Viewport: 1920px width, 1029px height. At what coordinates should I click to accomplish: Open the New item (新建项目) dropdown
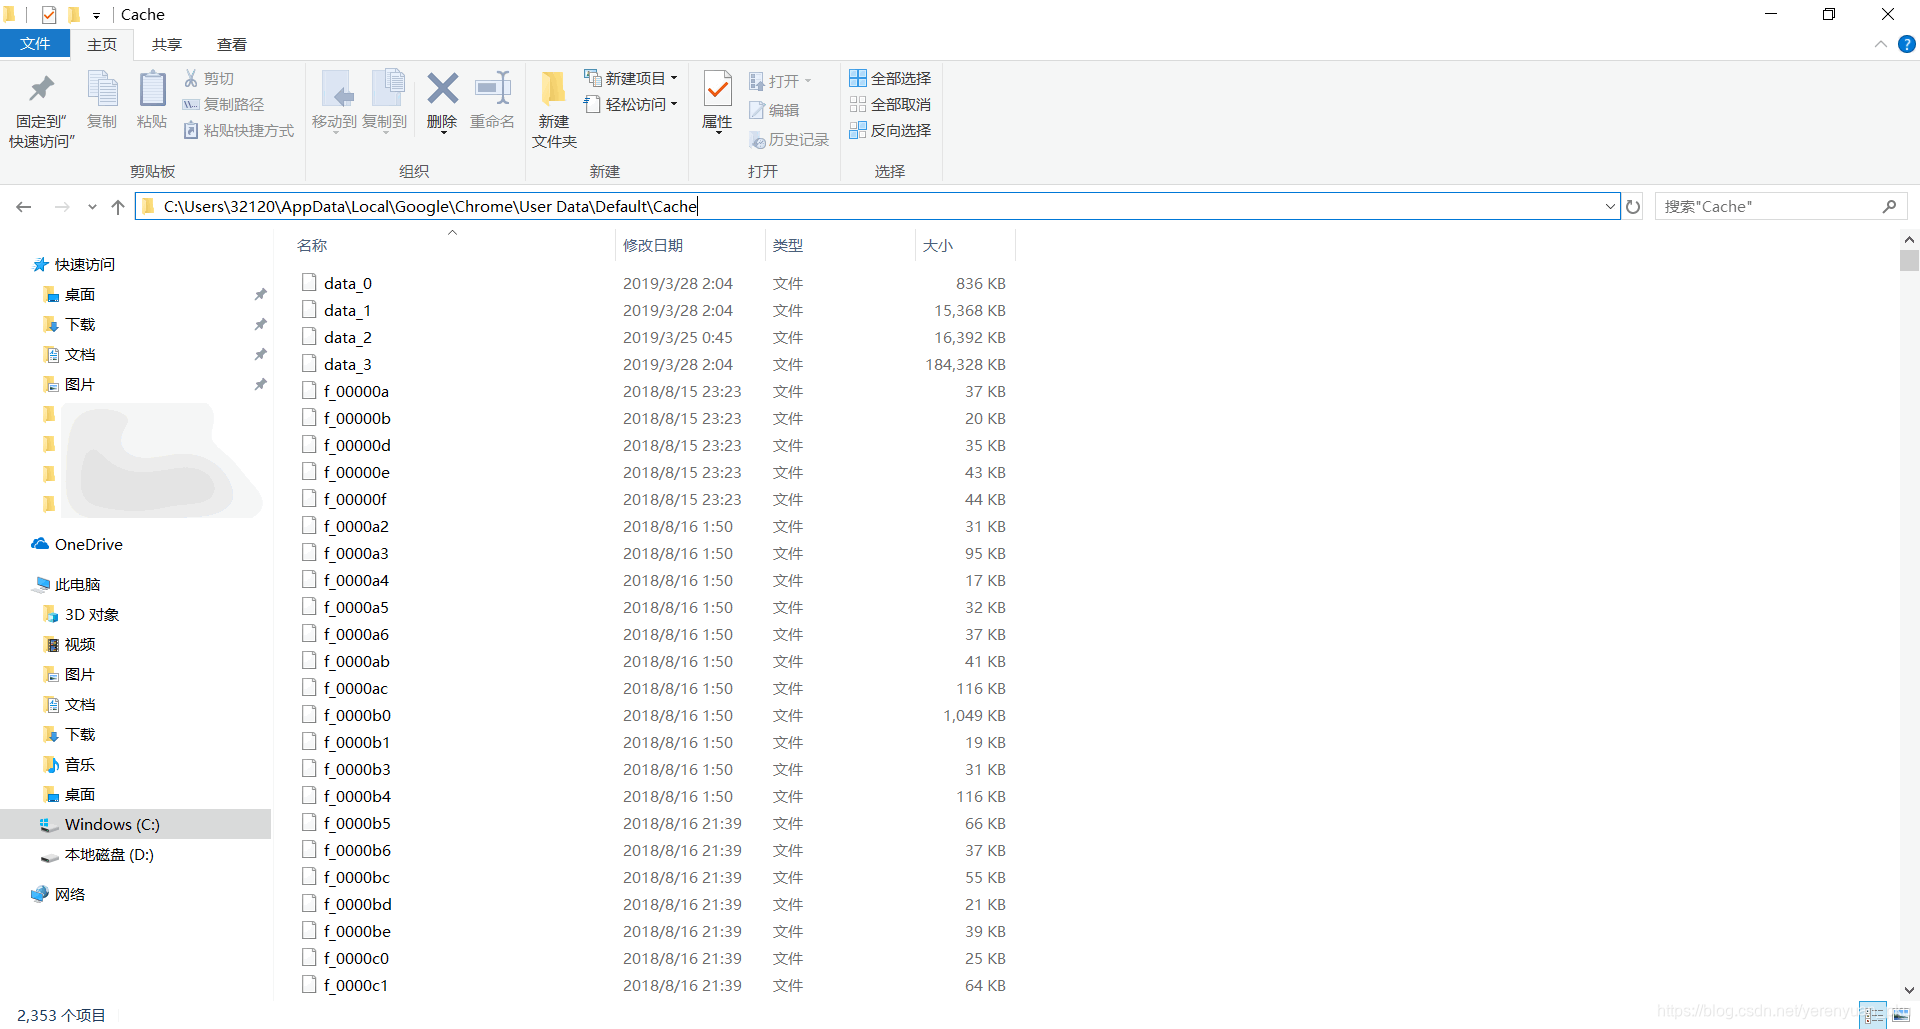(631, 78)
